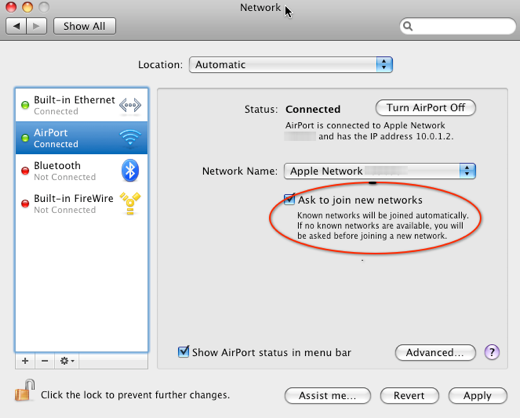Click the back arrow in the toolbar
Viewport: 520px width, 418px height.
click(x=16, y=26)
